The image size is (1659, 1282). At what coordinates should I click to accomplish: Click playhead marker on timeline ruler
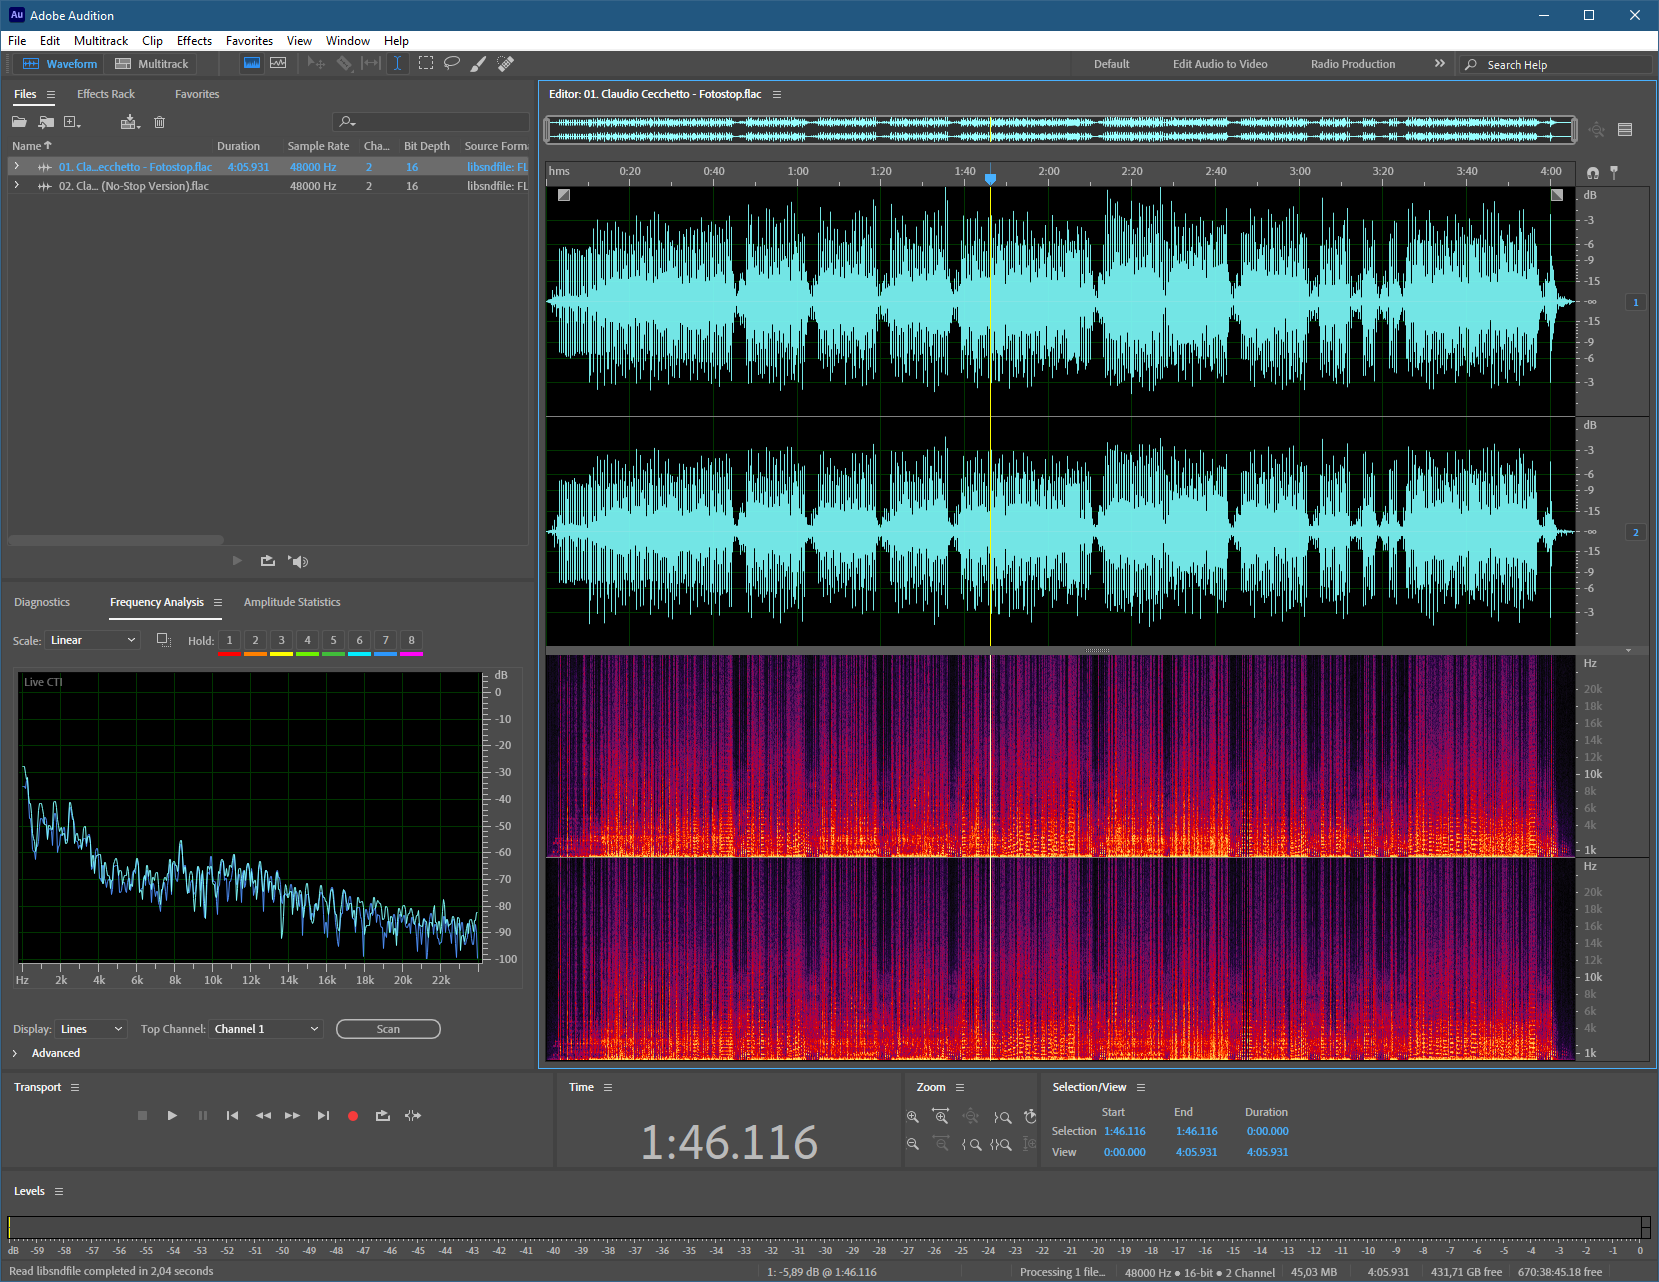pos(990,178)
